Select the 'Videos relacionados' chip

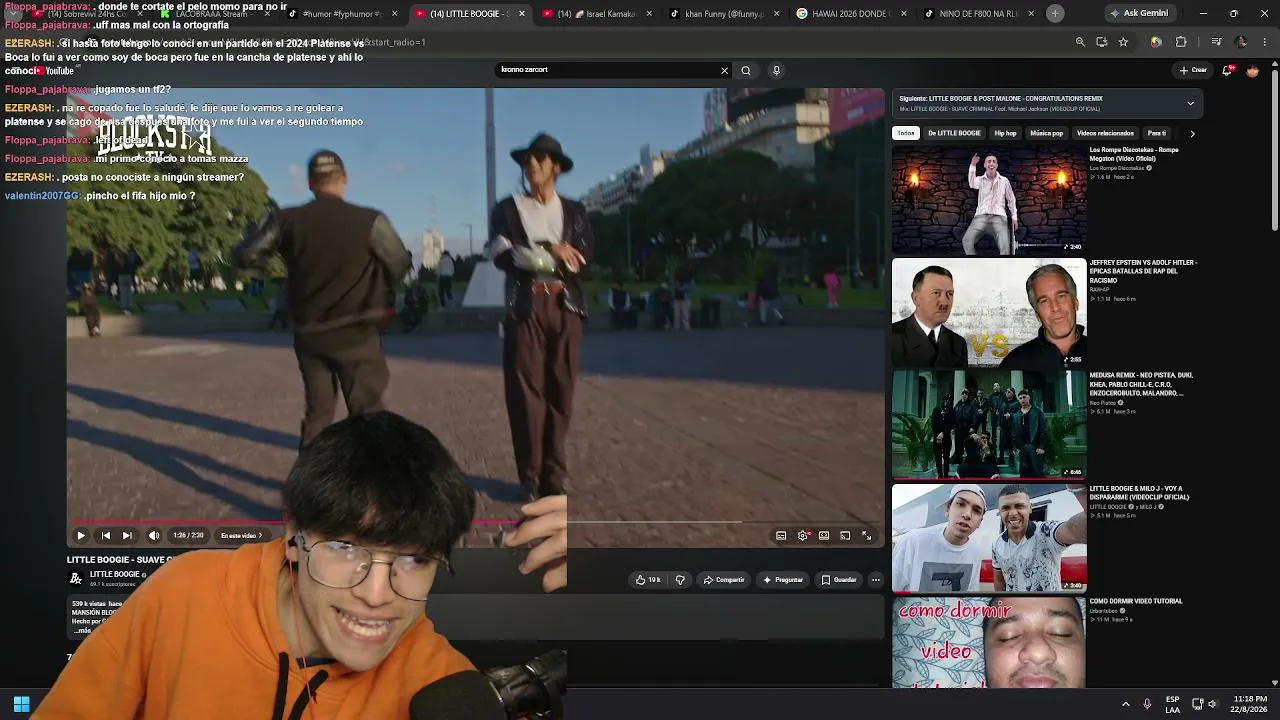pyautogui.click(x=1105, y=133)
